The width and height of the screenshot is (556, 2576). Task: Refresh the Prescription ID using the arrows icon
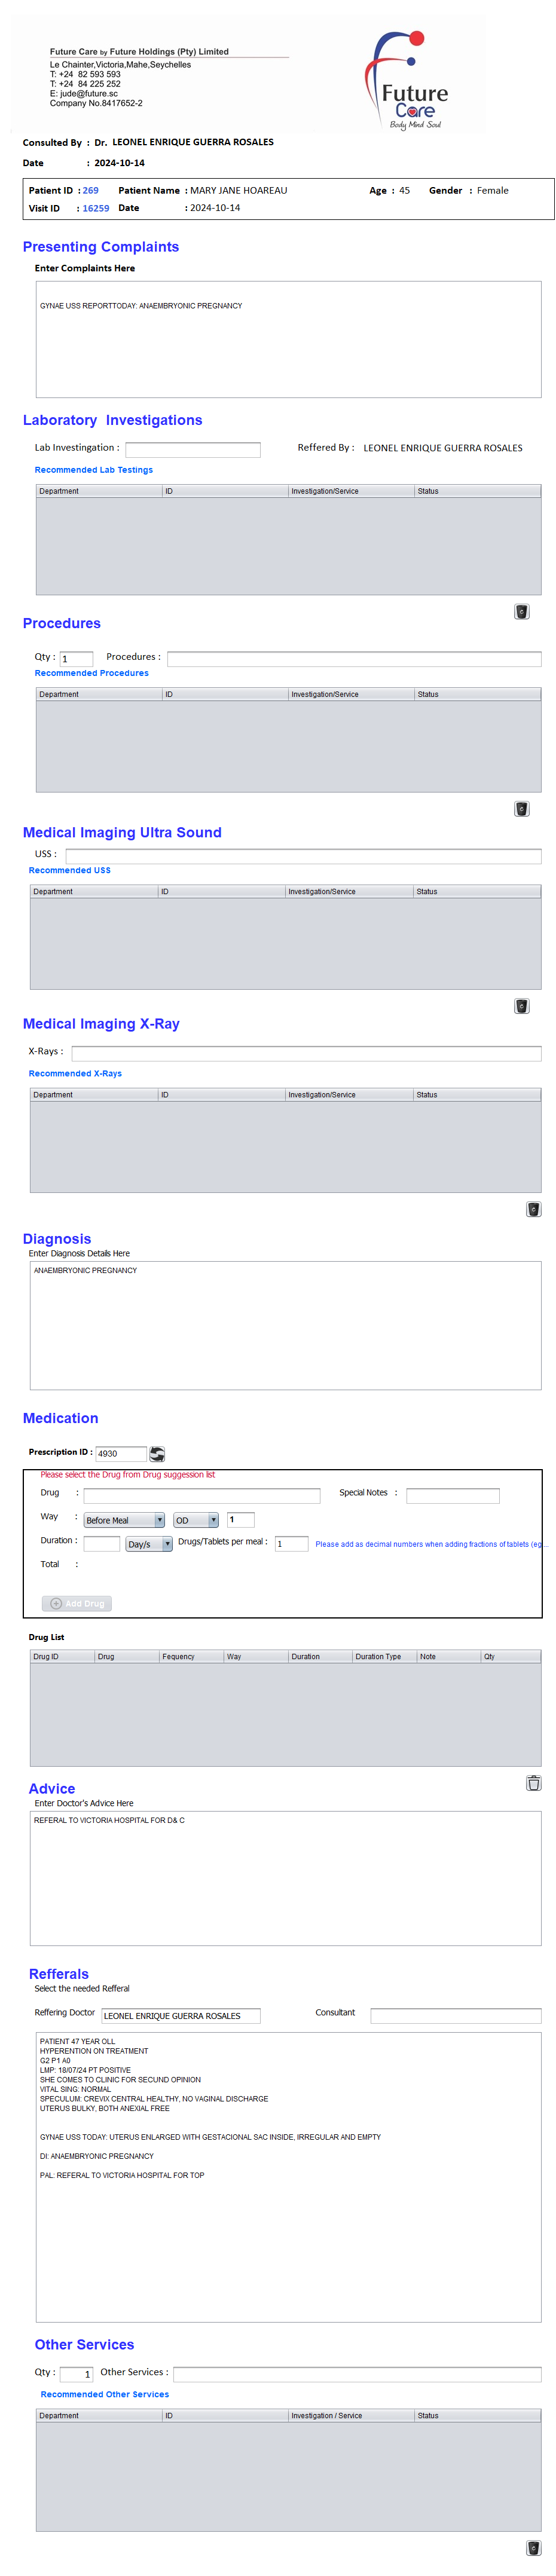tap(157, 1453)
